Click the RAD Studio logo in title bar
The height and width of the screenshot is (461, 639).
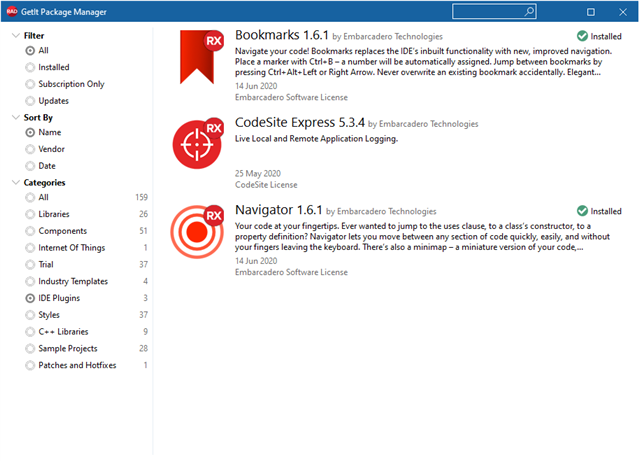point(12,11)
